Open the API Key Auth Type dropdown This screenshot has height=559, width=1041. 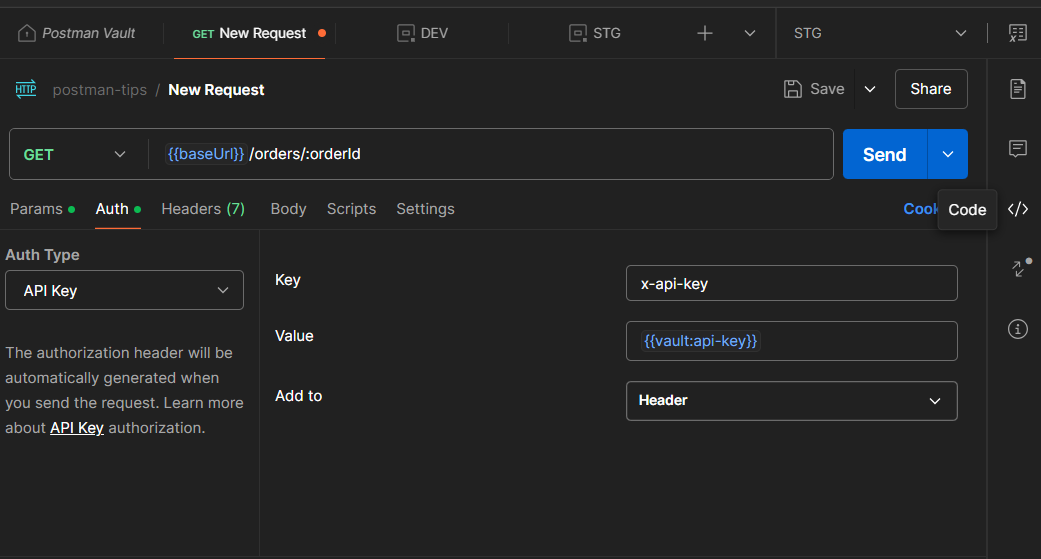(x=124, y=290)
